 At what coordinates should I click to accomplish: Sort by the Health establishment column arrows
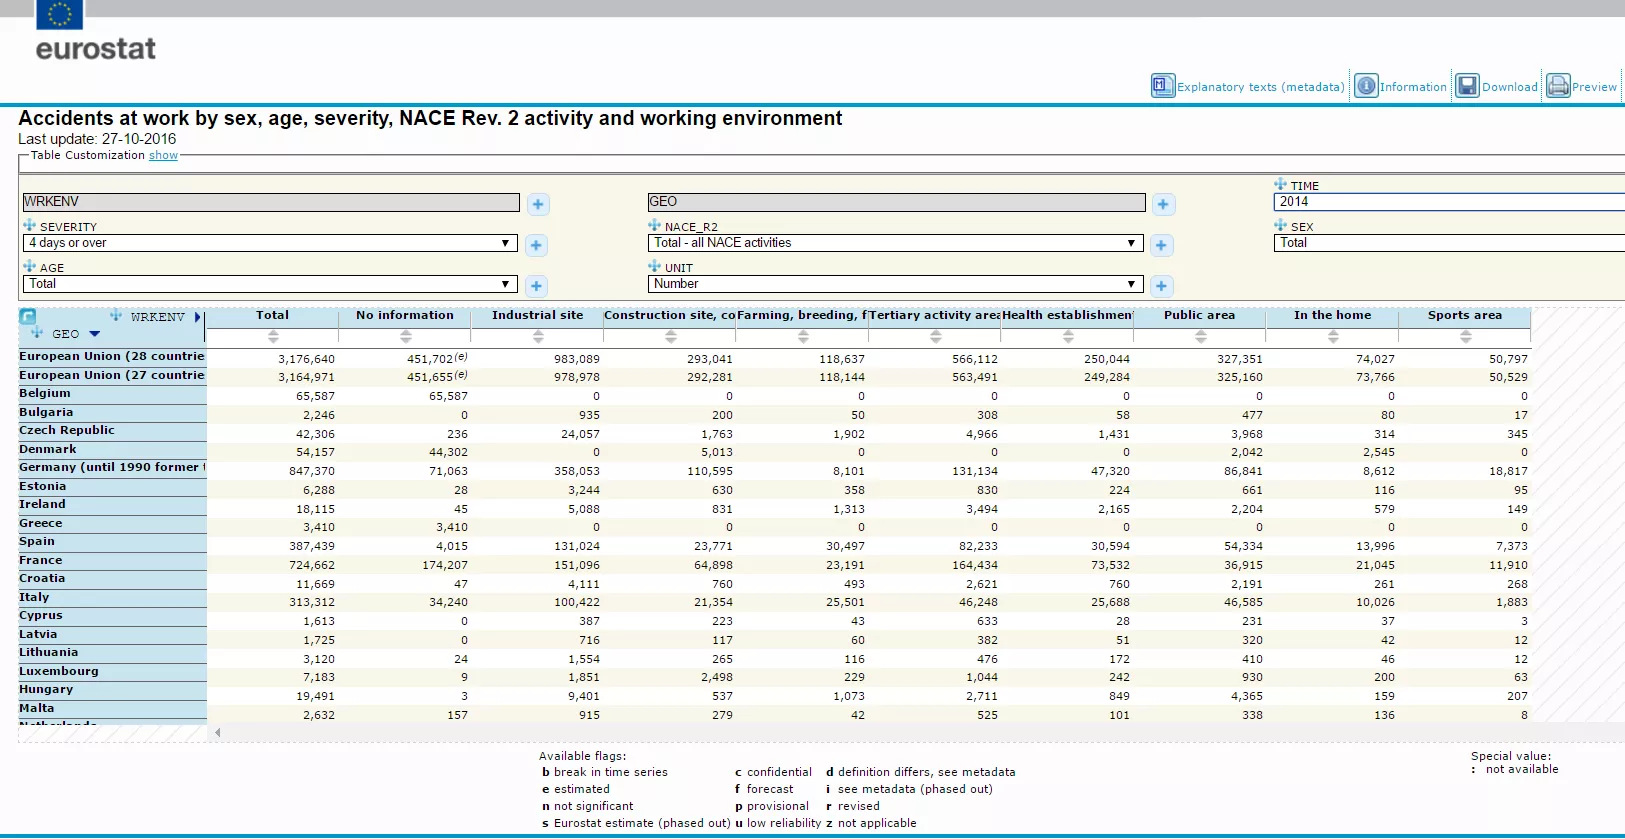(1068, 337)
